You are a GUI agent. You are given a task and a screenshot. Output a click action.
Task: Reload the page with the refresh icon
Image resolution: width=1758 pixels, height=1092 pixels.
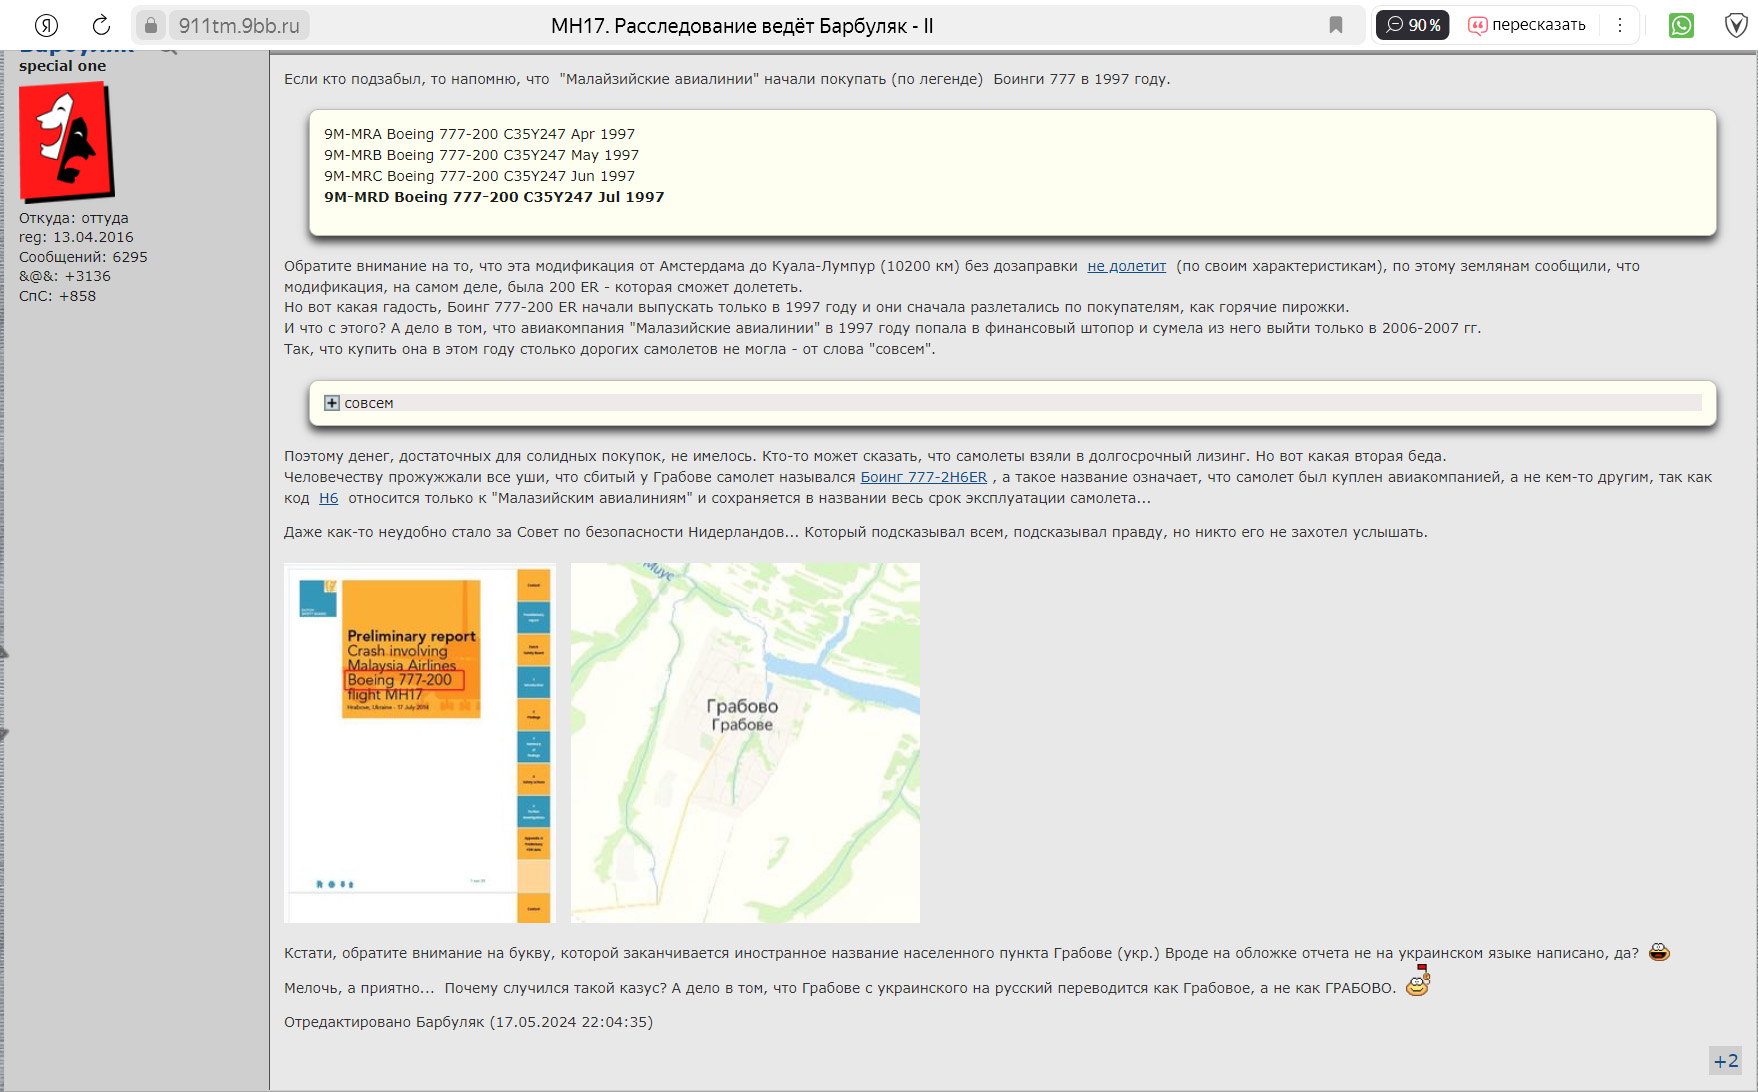[101, 25]
